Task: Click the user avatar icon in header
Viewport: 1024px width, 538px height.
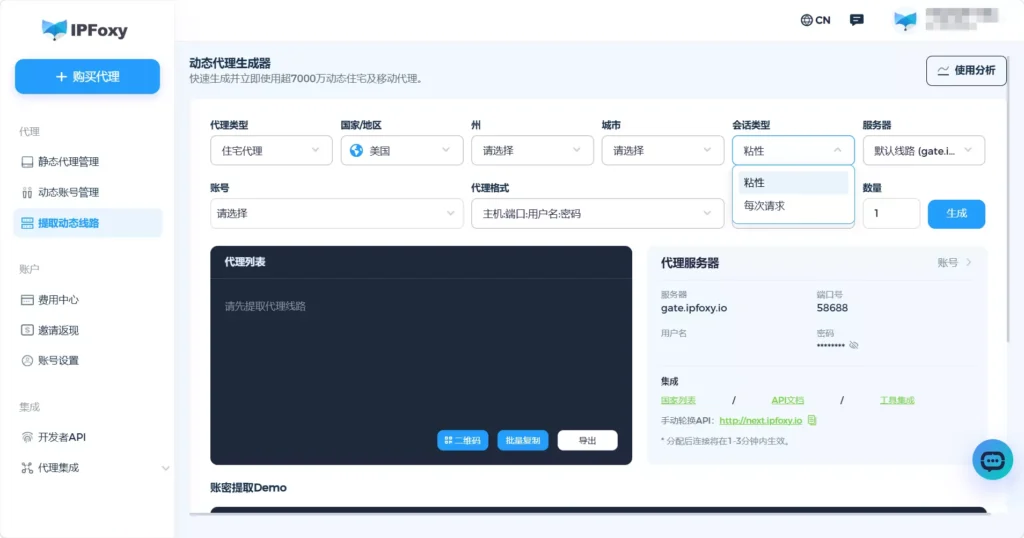Action: click(x=905, y=20)
